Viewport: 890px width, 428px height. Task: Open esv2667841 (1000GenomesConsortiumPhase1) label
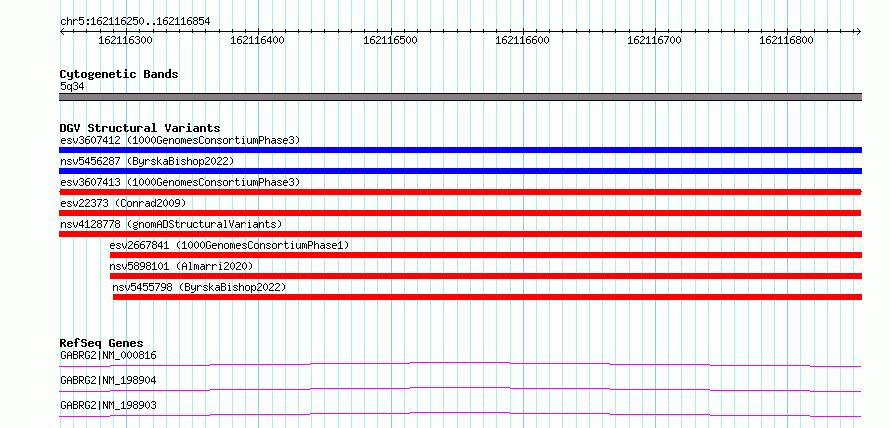[229, 245]
